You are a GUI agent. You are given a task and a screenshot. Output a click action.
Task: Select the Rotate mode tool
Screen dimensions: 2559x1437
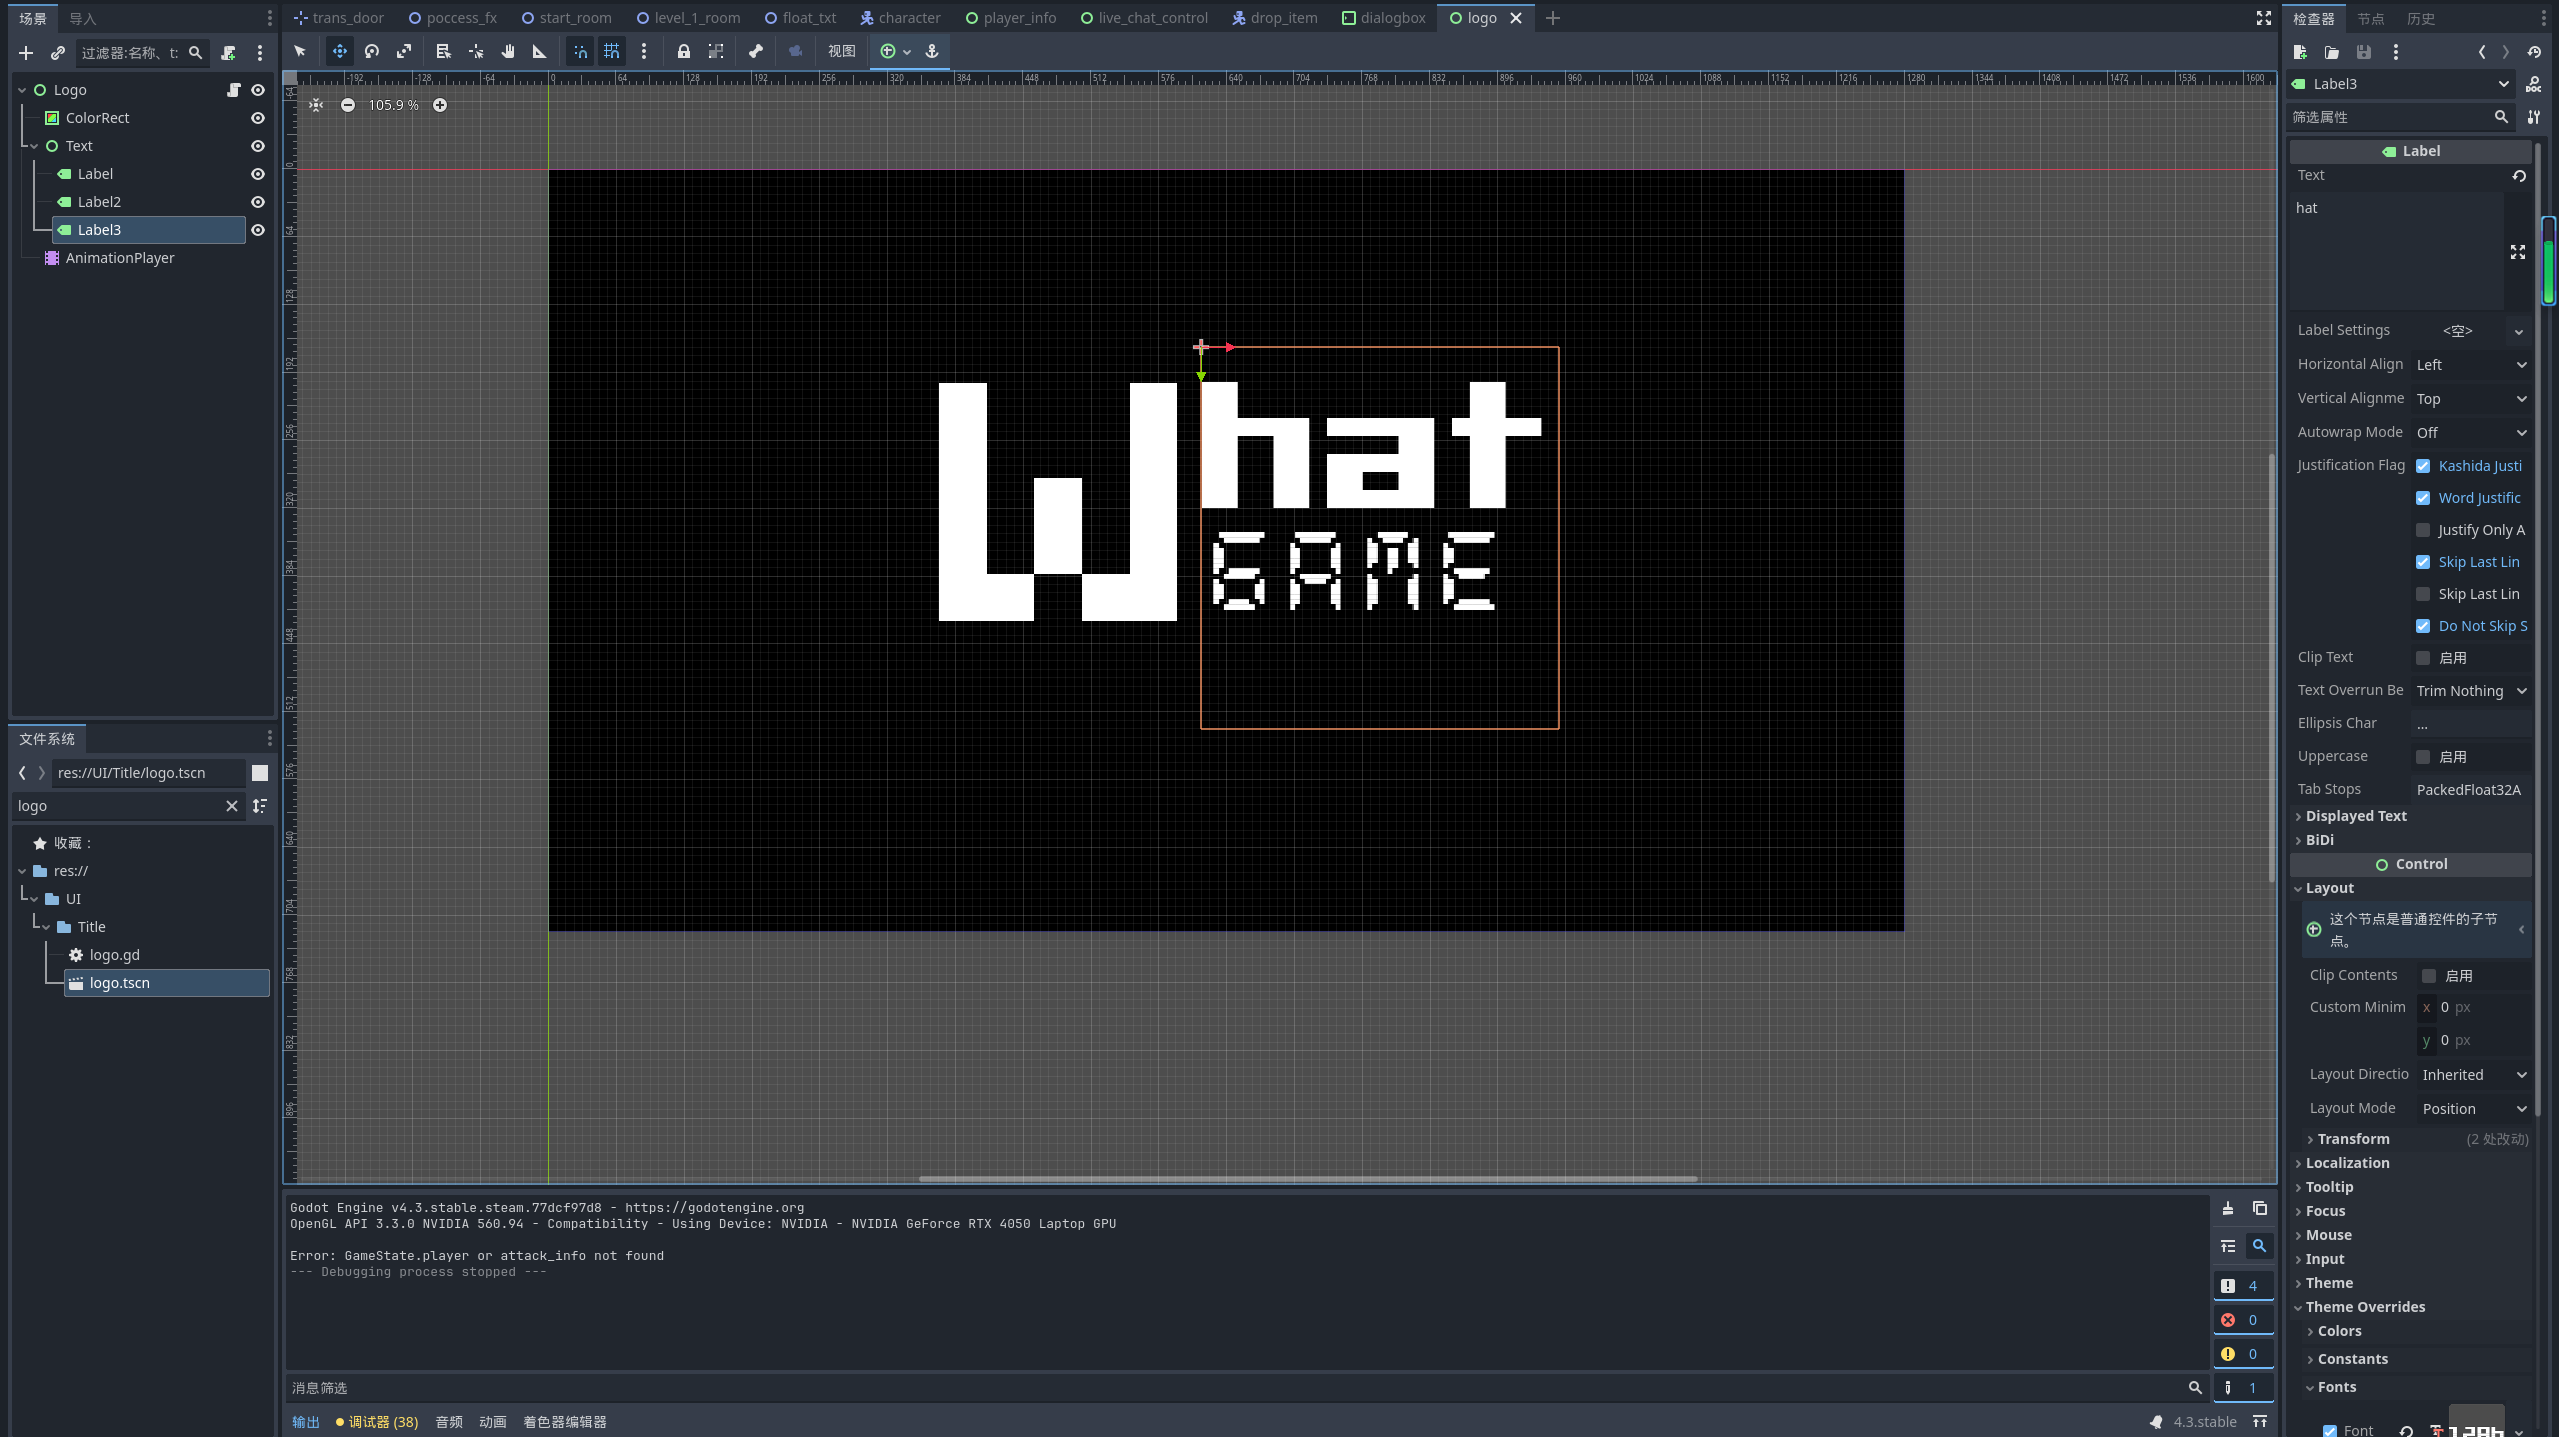click(x=372, y=51)
